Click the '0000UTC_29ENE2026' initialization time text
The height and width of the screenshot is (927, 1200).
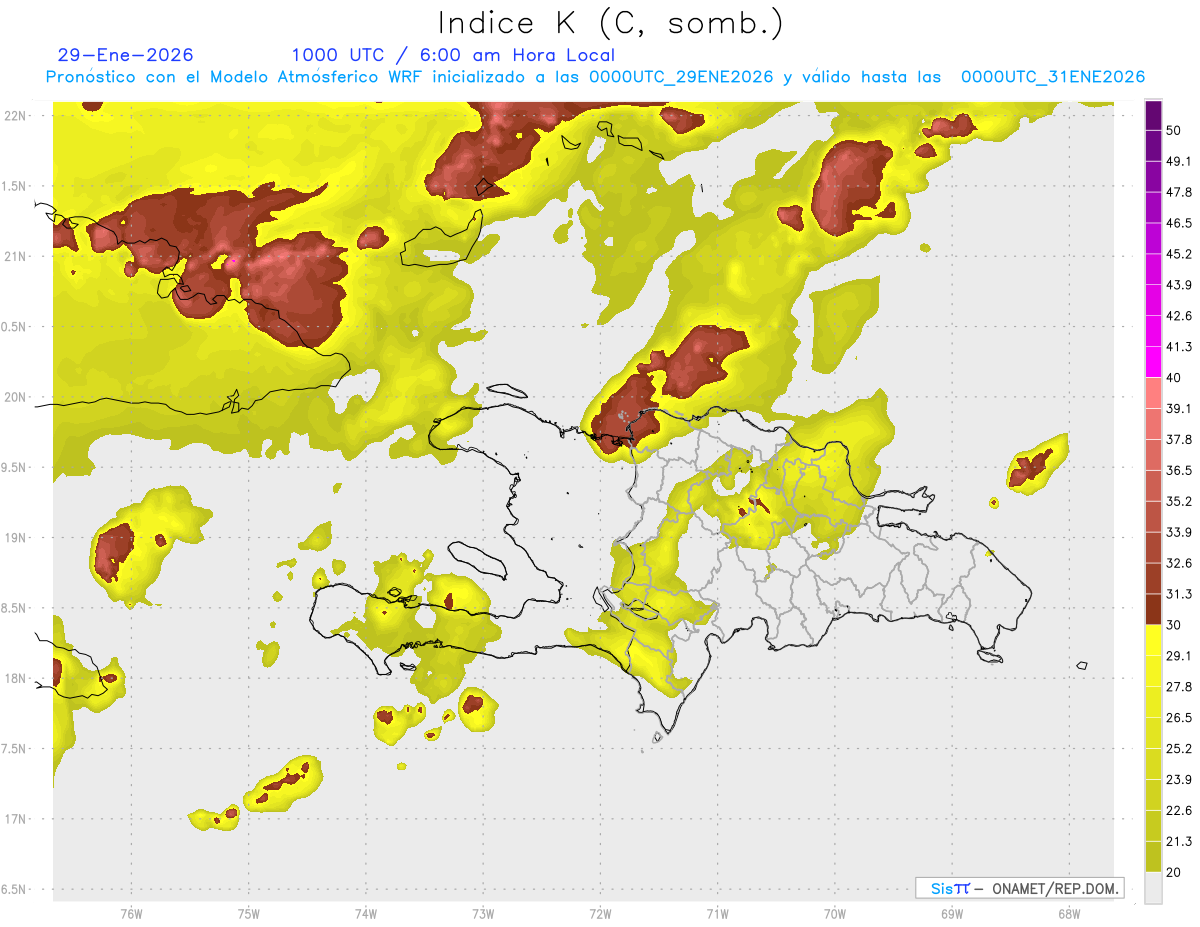pos(681,77)
